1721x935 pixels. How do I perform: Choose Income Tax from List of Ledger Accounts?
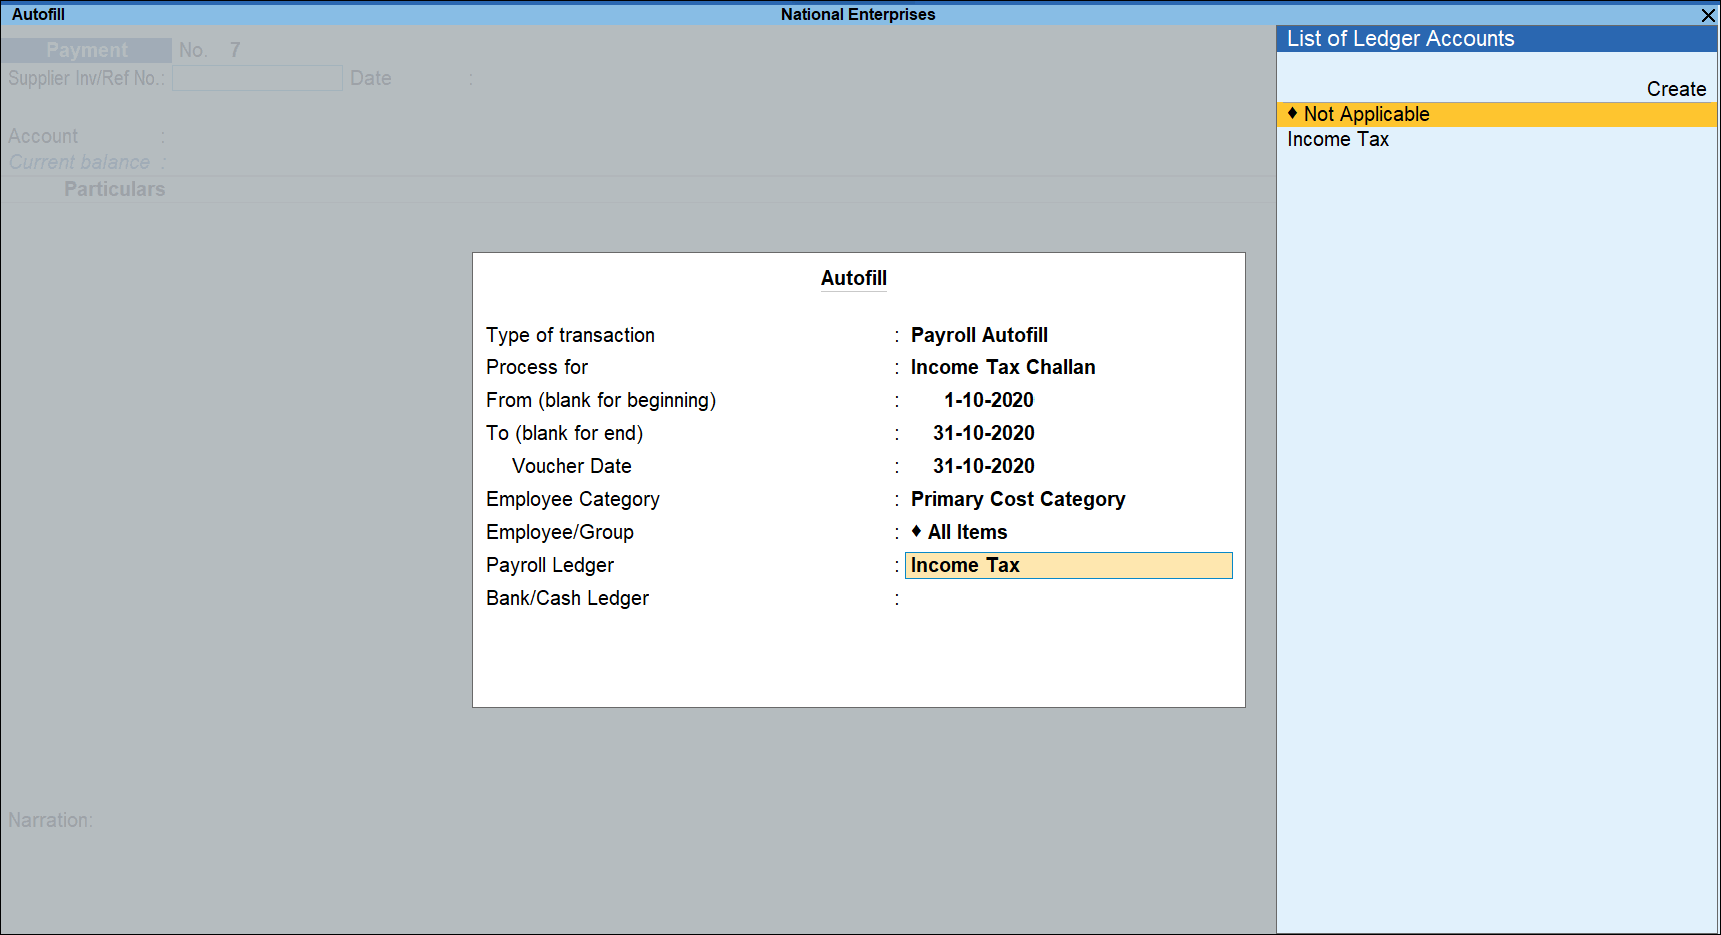(x=1337, y=139)
